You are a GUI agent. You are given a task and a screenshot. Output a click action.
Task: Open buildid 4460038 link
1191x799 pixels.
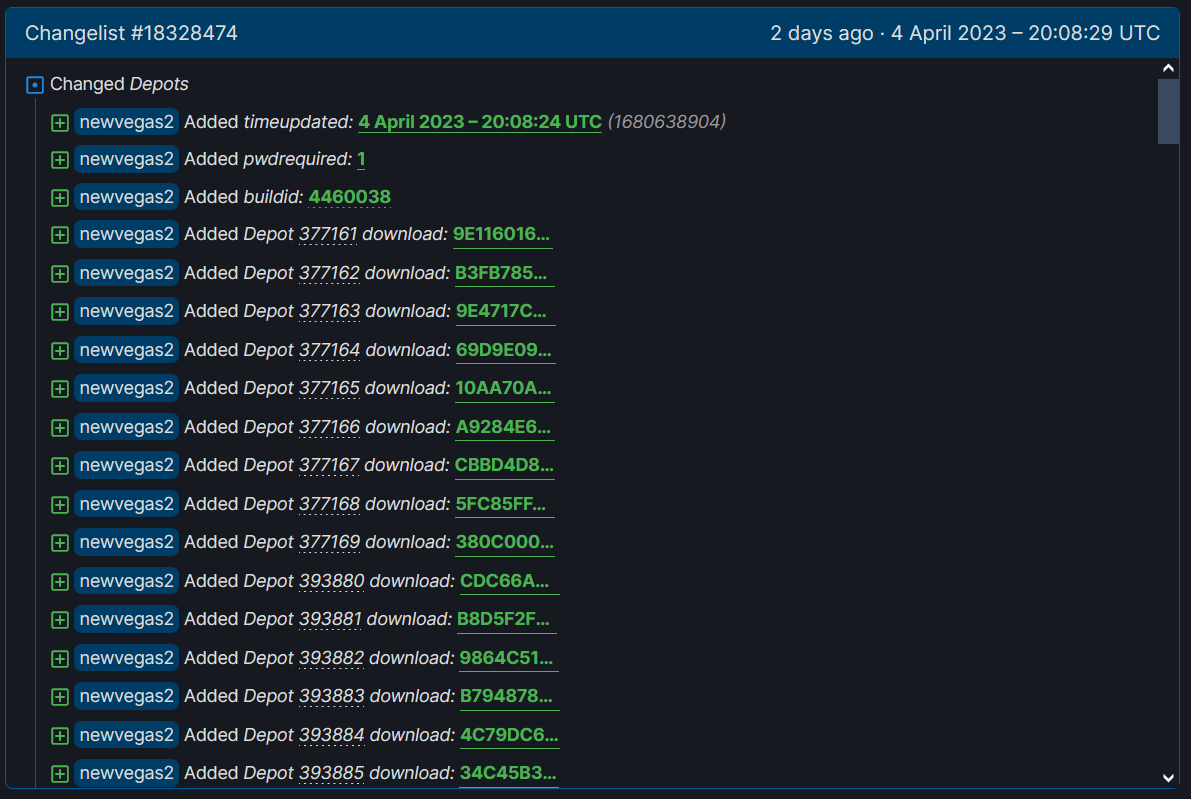click(349, 197)
